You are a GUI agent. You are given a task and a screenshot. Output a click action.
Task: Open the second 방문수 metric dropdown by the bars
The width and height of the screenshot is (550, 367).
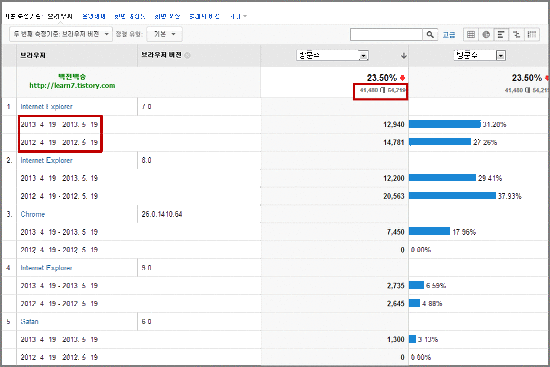[x=479, y=55]
